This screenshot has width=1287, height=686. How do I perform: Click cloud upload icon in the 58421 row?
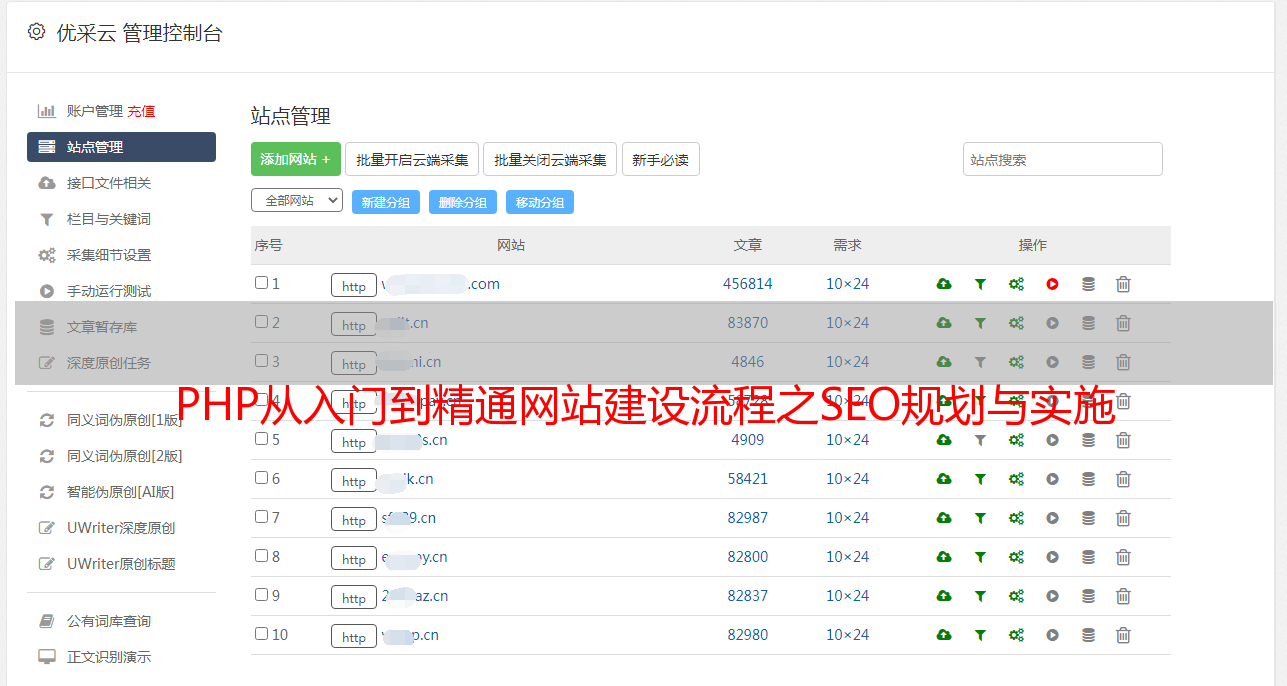944,479
